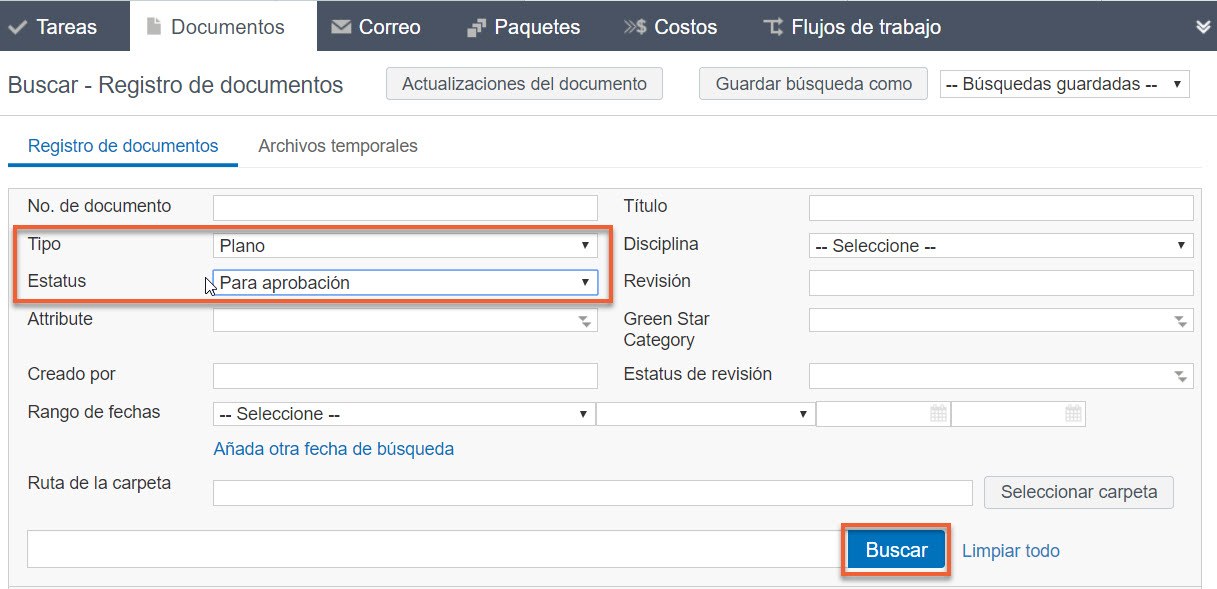Screen dimensions: 1217x589
Task: Select the Registro de documentos sub-tab
Action: click(123, 146)
